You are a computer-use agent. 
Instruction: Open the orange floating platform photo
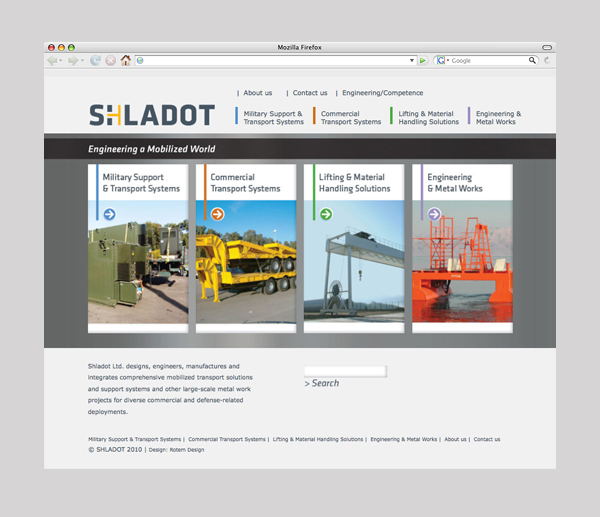point(462,262)
